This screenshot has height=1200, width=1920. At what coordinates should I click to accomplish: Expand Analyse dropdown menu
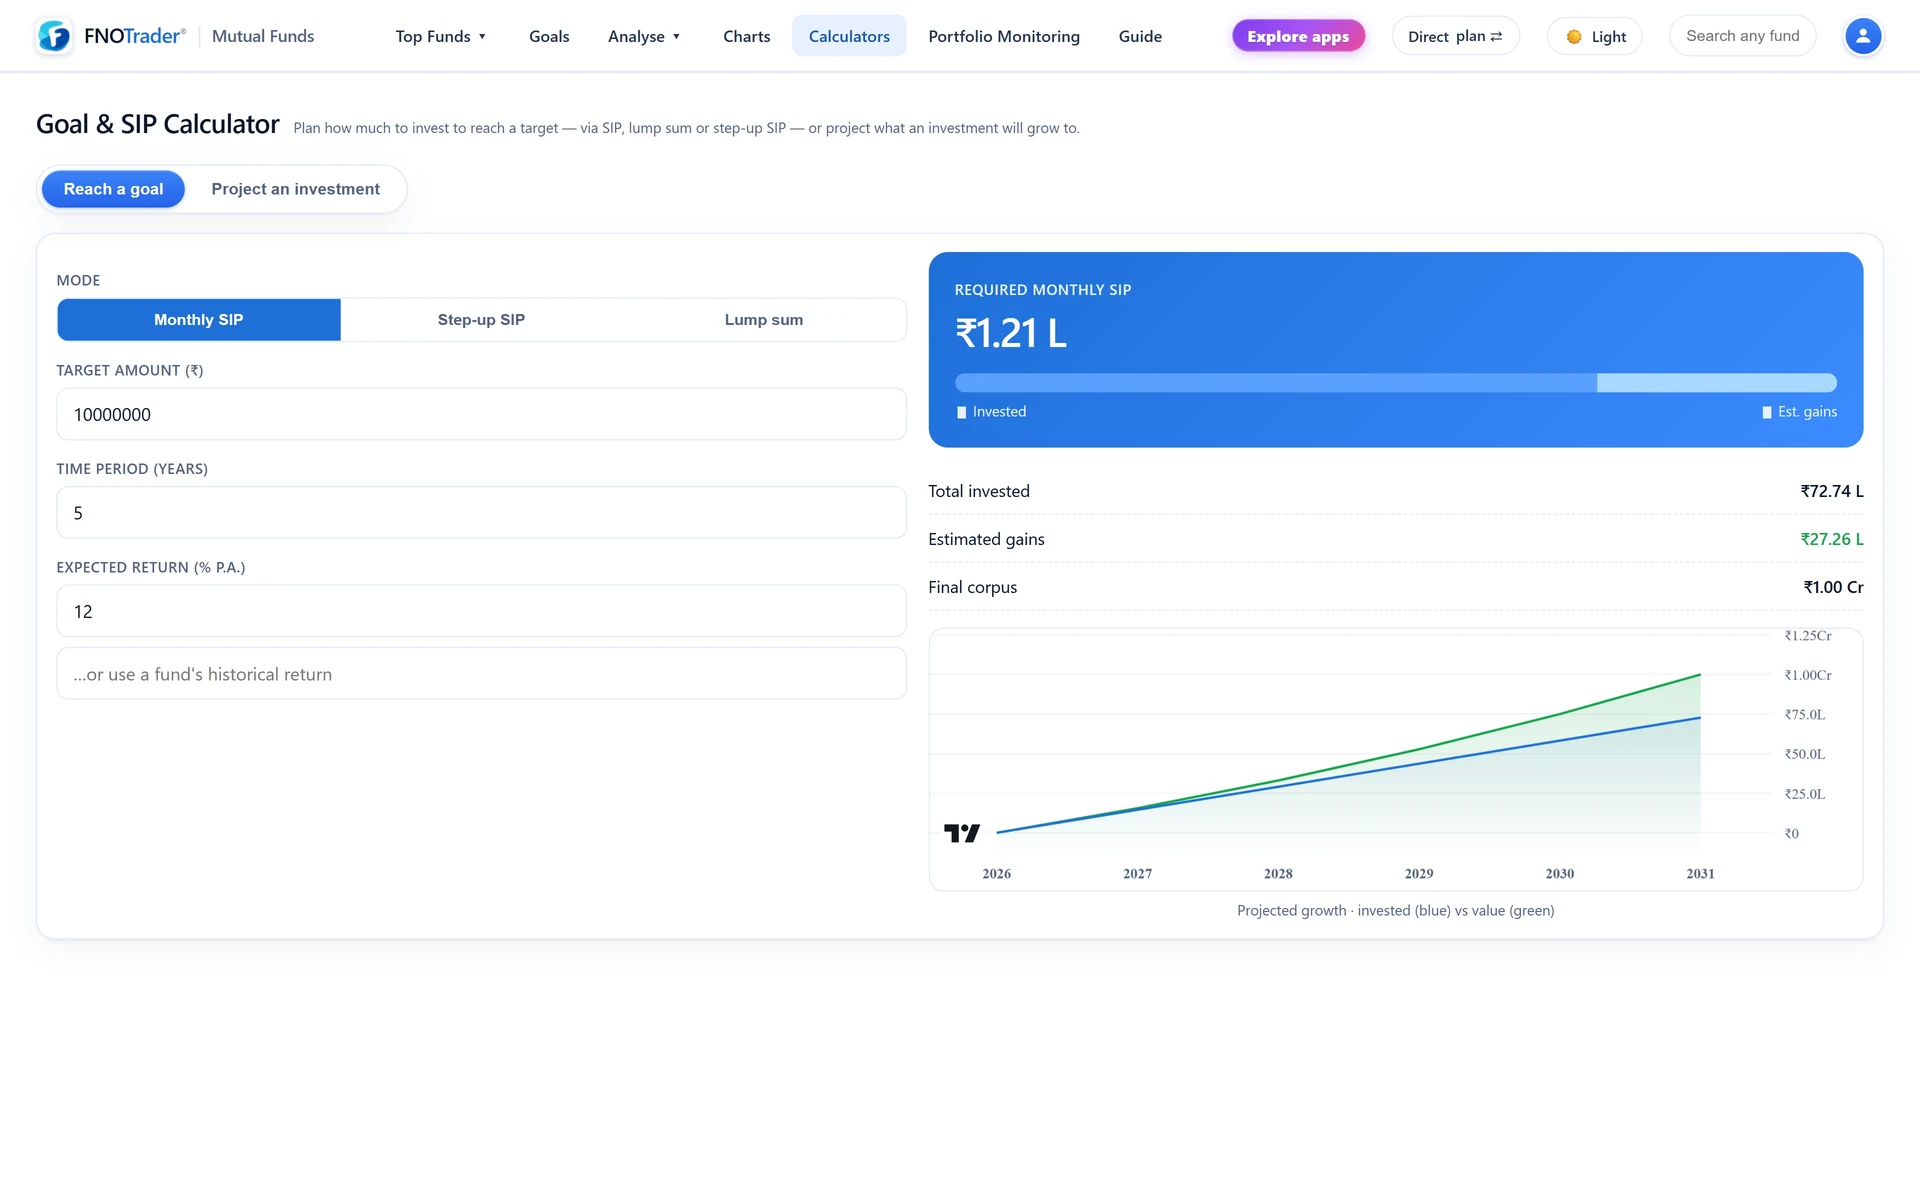point(644,37)
